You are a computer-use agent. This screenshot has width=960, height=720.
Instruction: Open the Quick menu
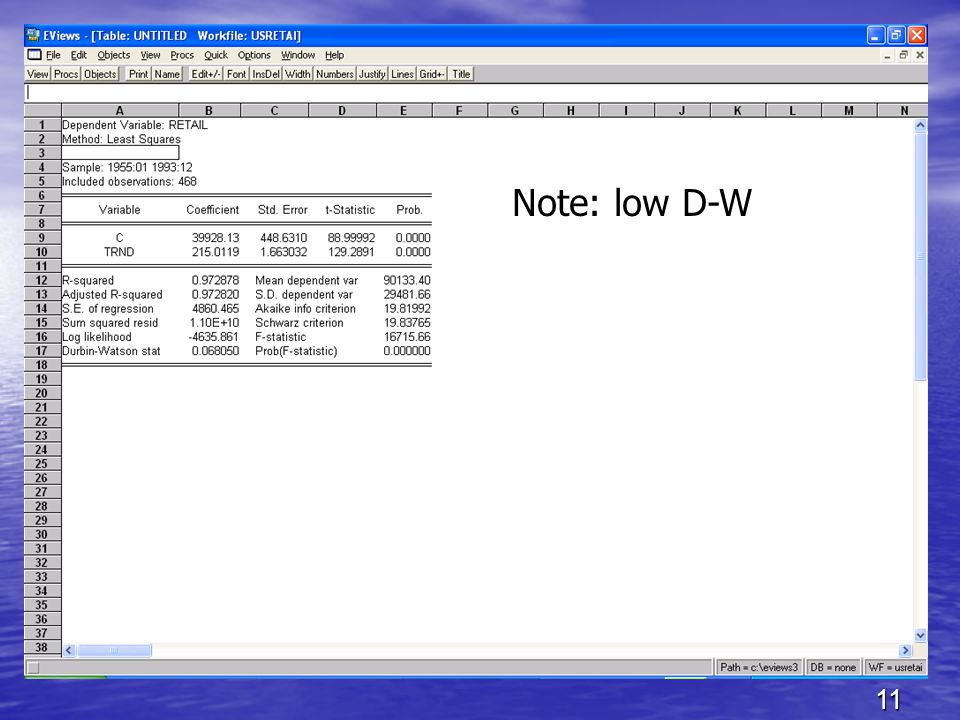coord(216,55)
